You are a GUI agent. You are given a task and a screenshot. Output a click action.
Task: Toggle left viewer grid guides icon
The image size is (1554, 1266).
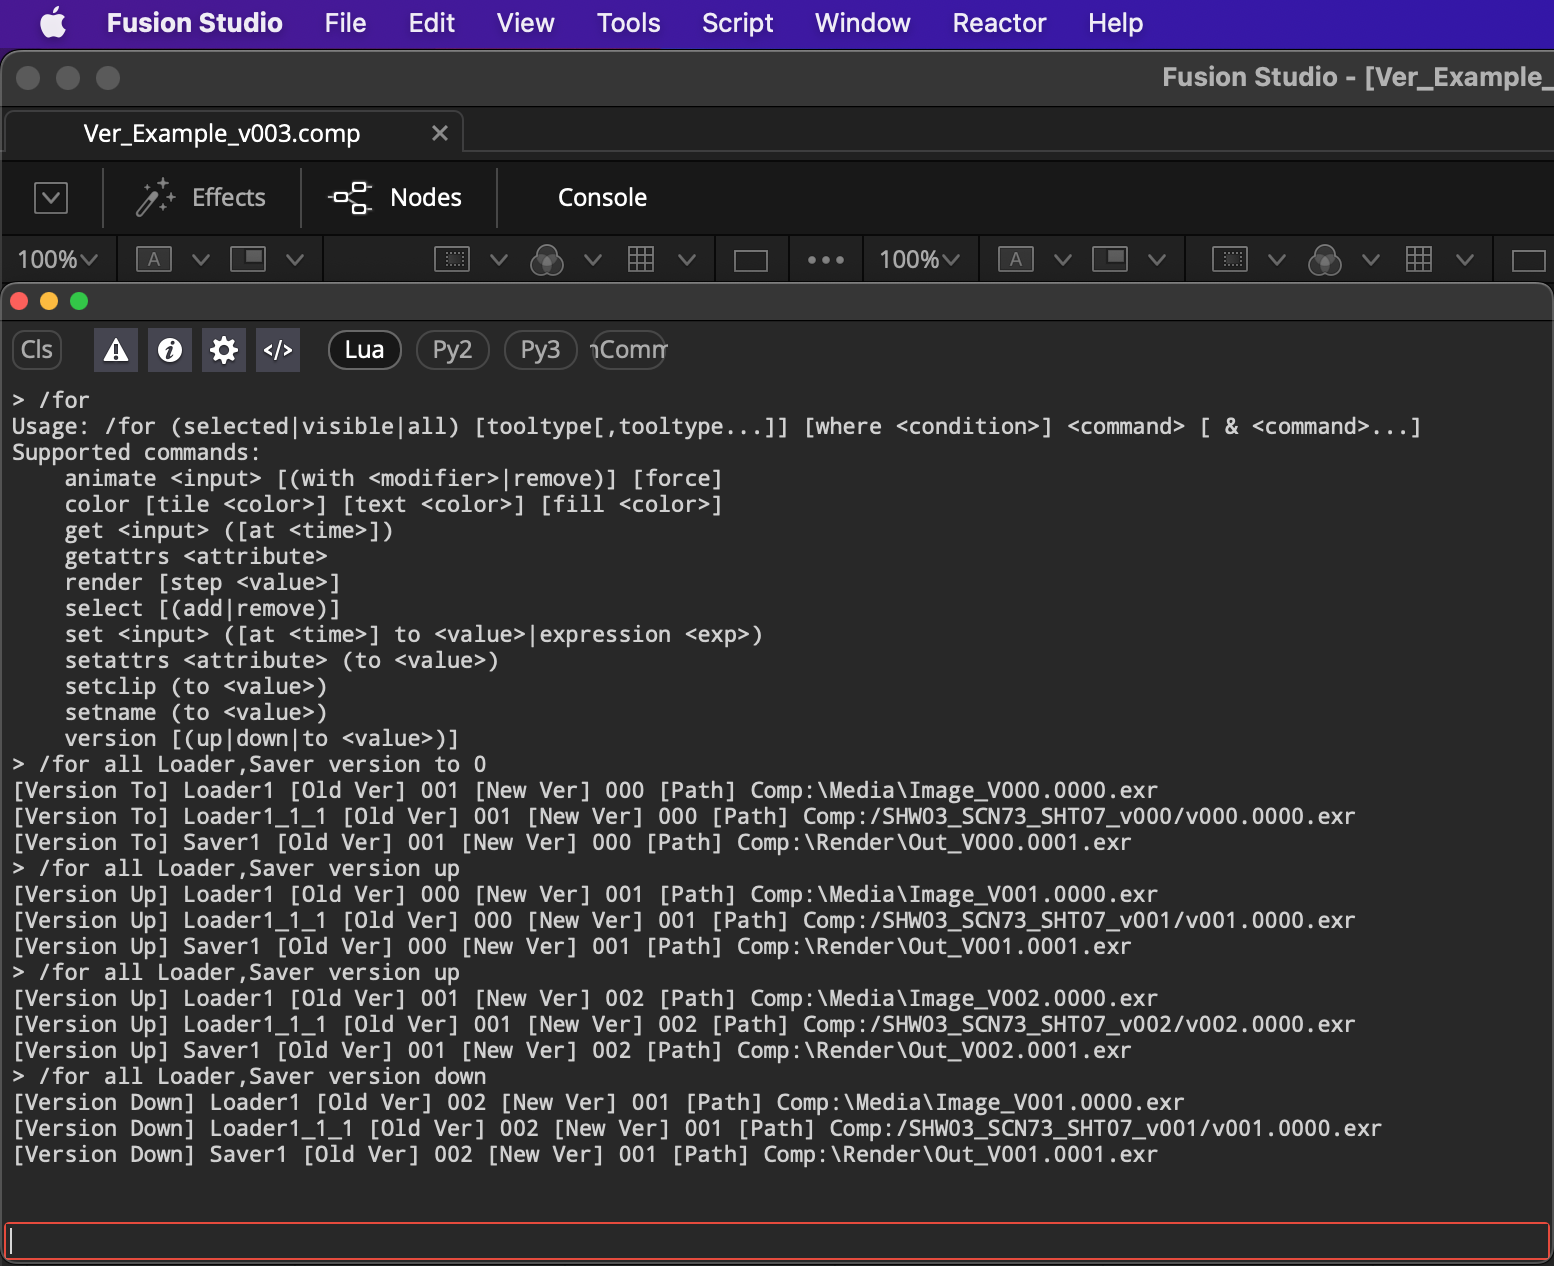coord(640,260)
